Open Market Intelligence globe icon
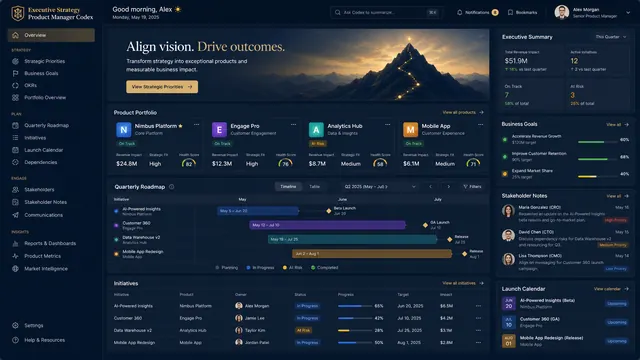Screen dimensions: 640x360 [16, 269]
